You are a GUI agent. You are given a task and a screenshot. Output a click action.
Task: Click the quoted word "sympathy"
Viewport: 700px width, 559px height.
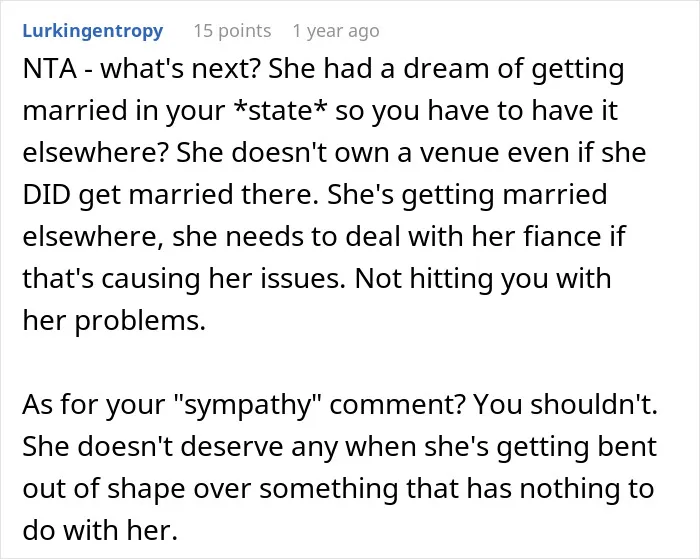(x=250, y=405)
